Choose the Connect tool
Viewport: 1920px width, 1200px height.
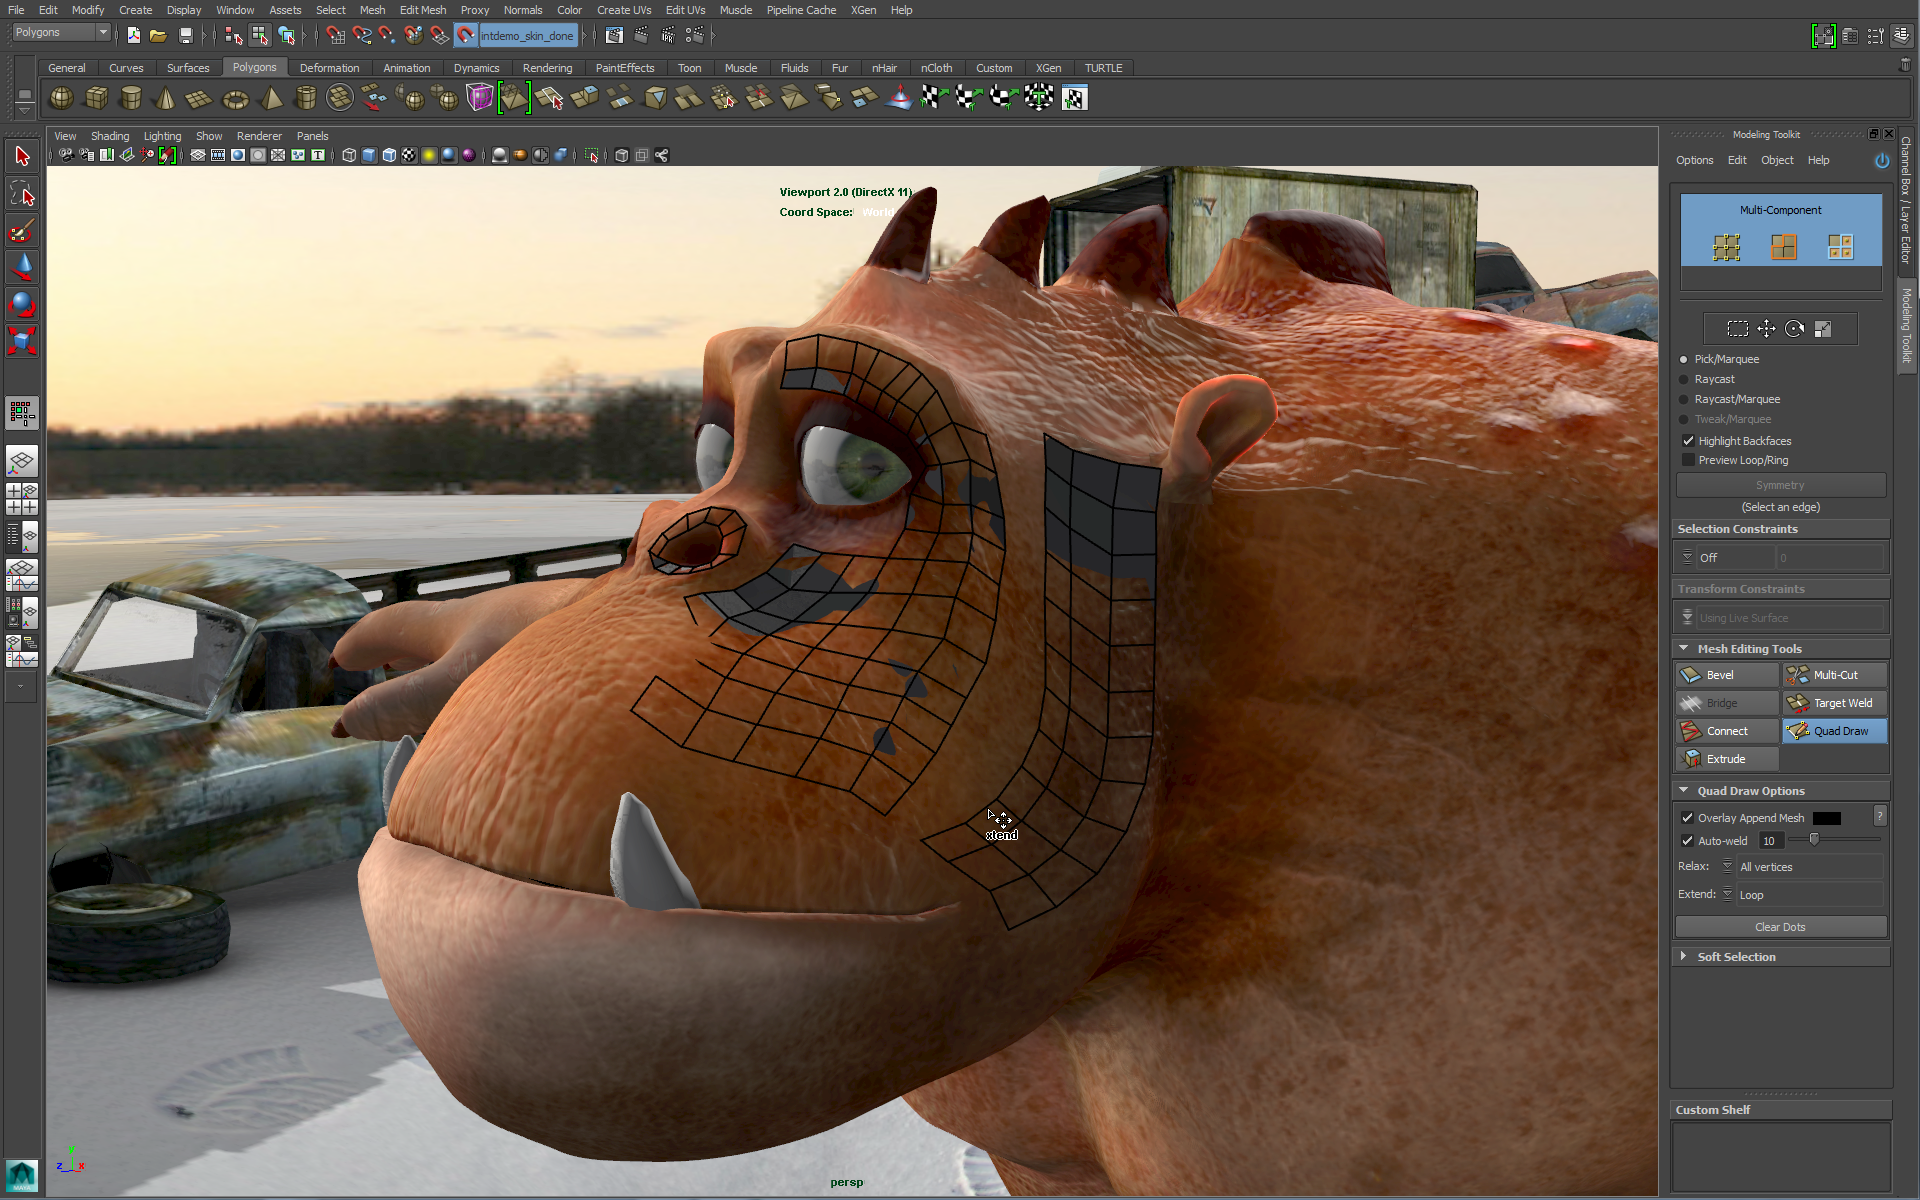point(1727,731)
